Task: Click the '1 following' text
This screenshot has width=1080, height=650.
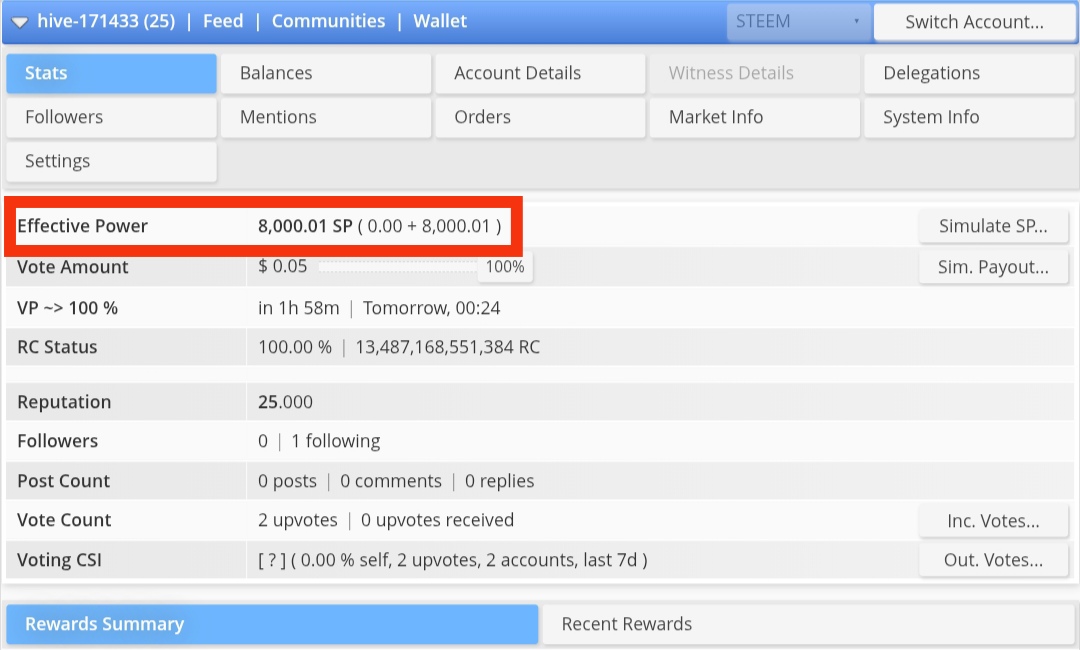Action: [335, 441]
